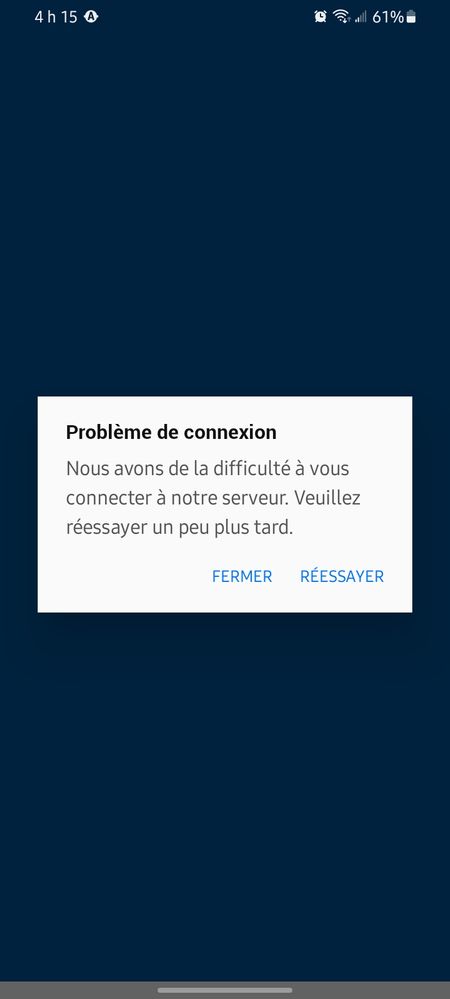Tap the 4 h 15 clock
The width and height of the screenshot is (450, 999).
coord(56,17)
